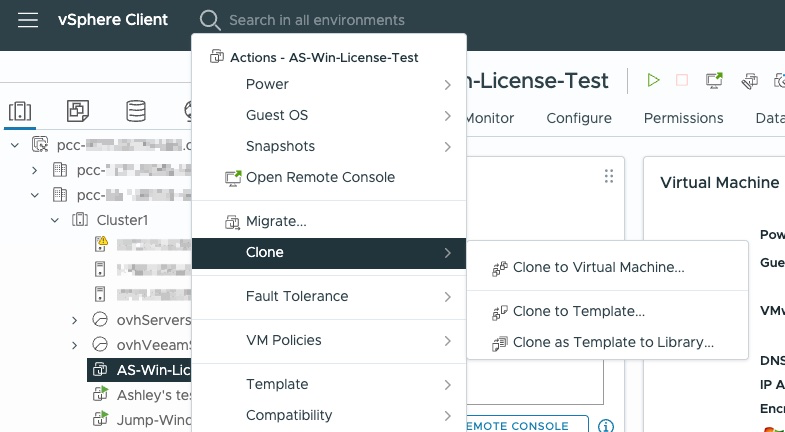
Task: Click Jump-Windows VM powered-on icon
Action: point(100,418)
